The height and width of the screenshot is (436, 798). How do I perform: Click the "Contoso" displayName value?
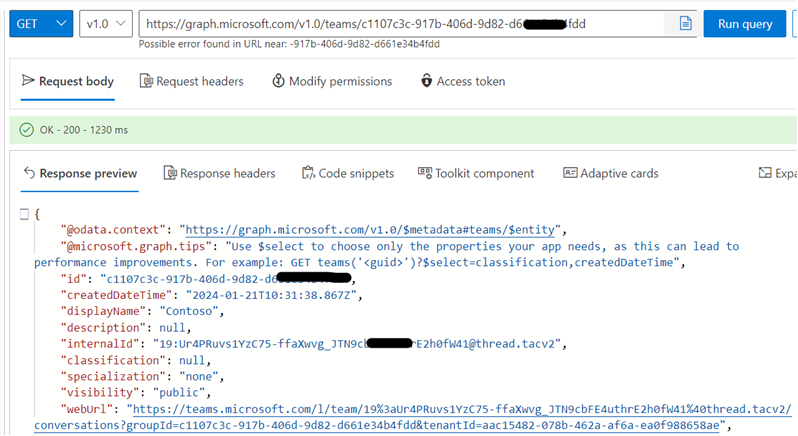189,311
